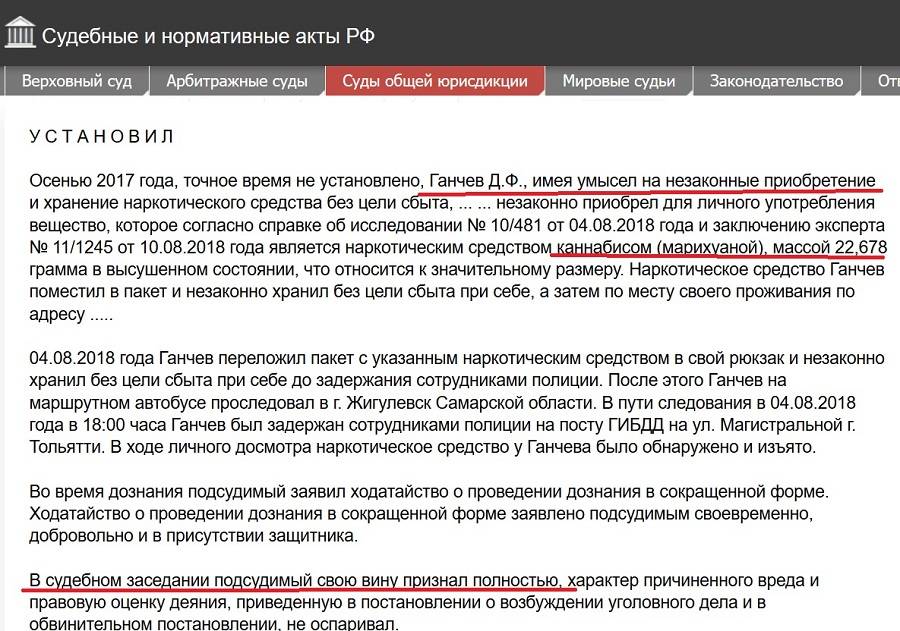
Task: Click the mass value 22,678
Action: (x=861, y=247)
